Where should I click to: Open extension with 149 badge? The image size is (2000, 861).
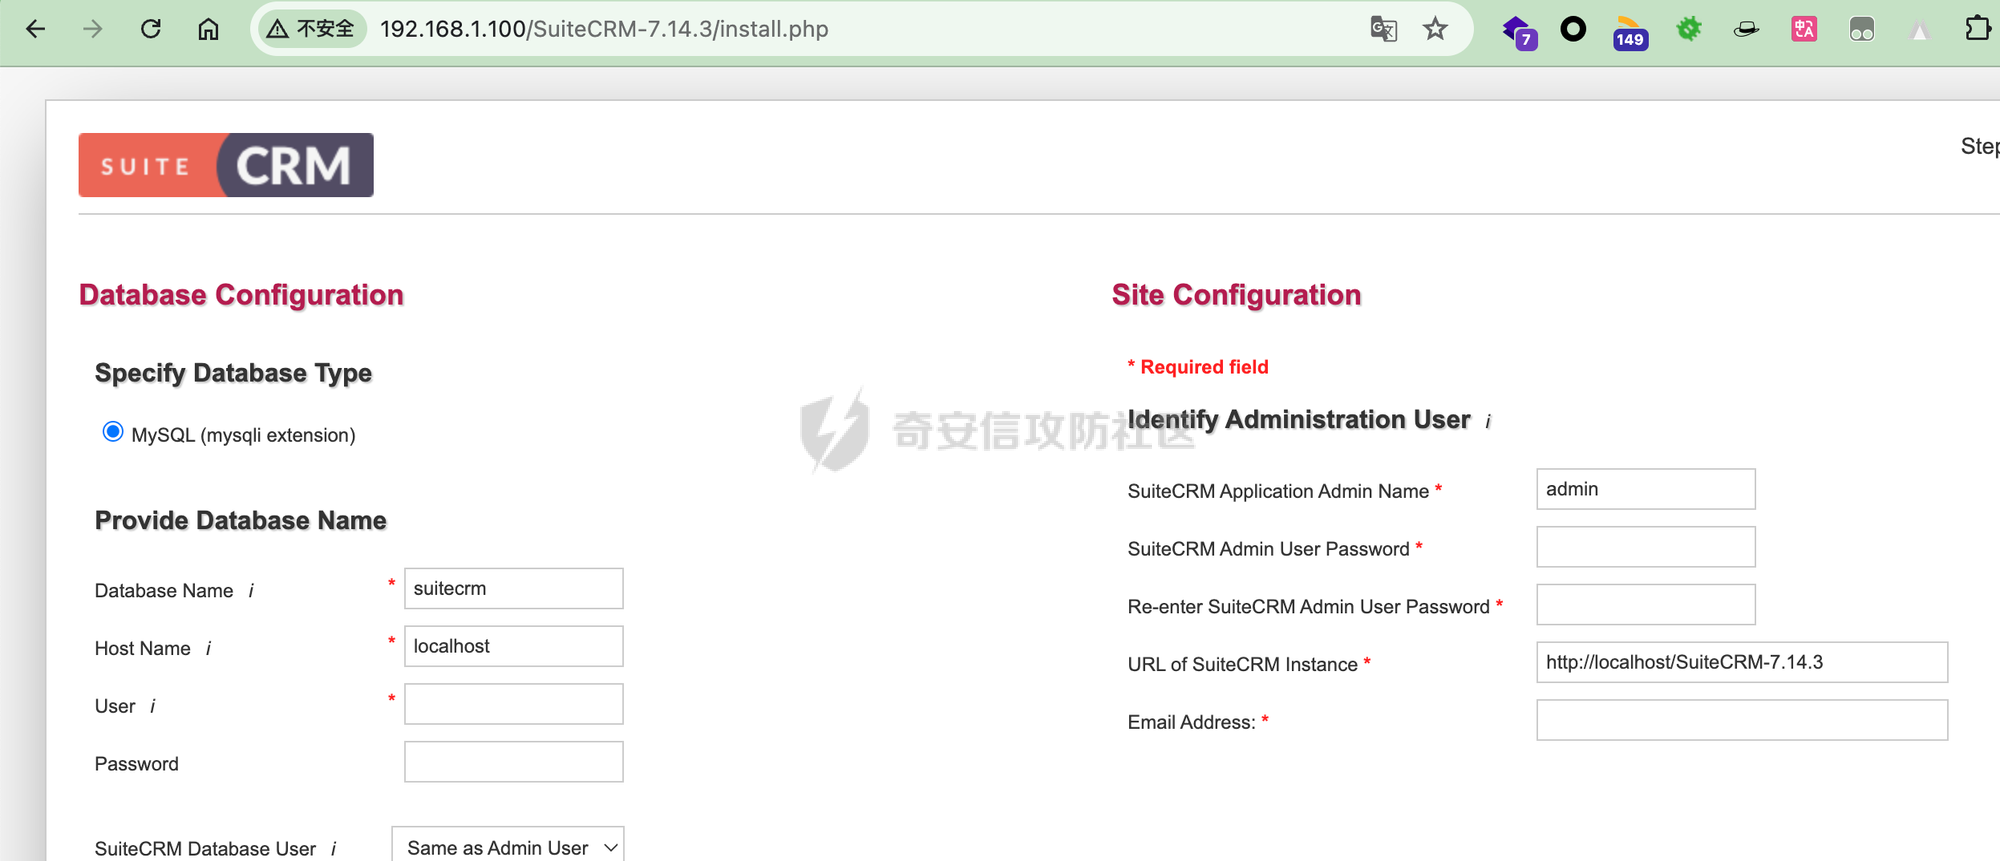pos(1630,33)
